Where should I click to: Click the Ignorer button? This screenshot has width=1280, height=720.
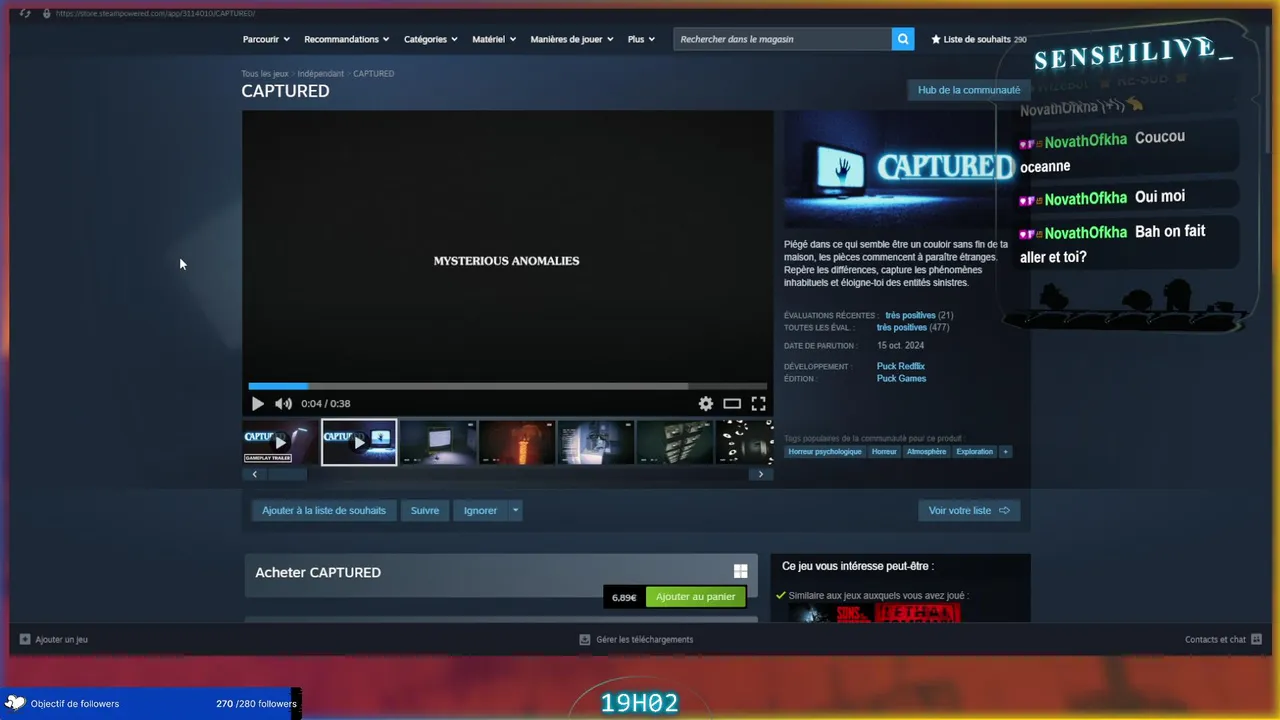(x=480, y=510)
